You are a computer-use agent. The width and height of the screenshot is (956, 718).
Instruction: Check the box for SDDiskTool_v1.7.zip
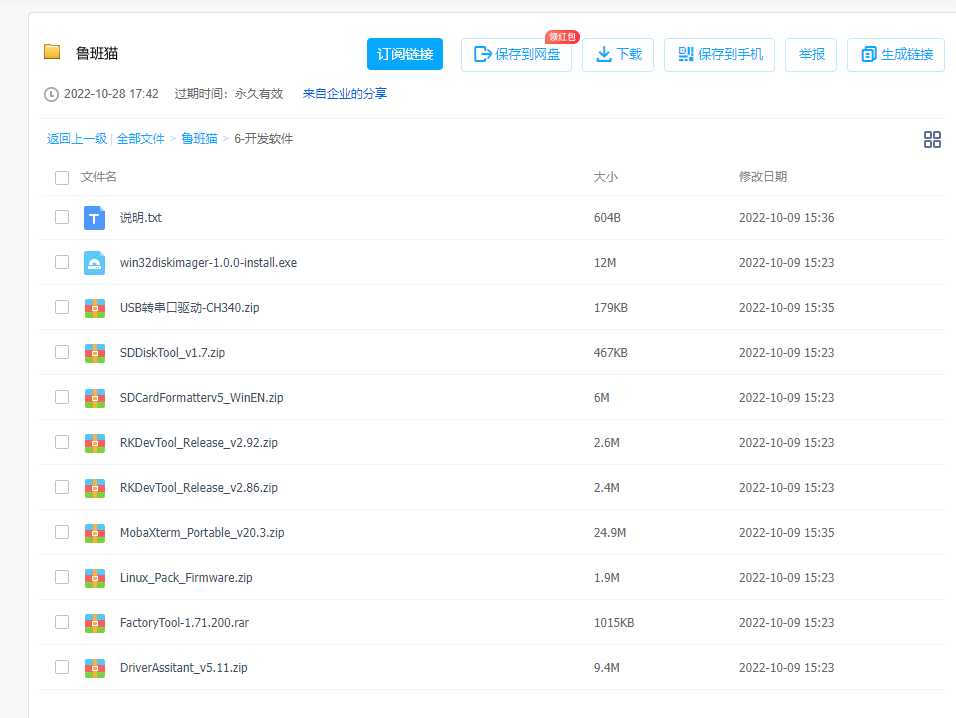click(x=62, y=352)
